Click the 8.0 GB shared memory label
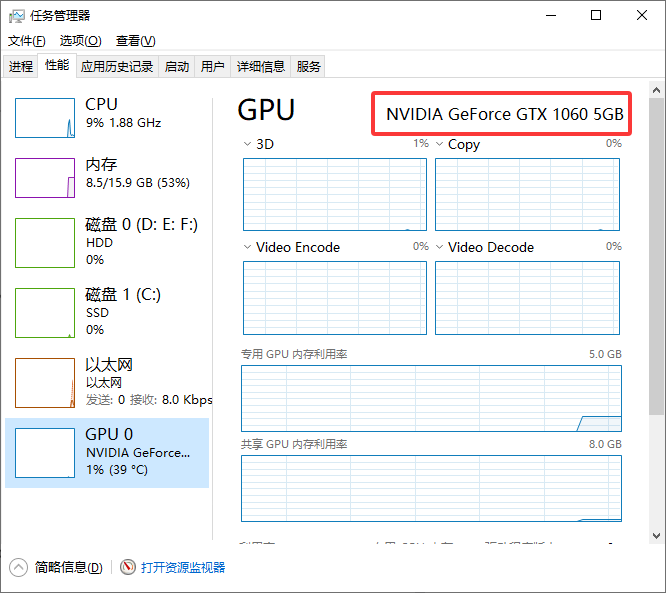 click(x=605, y=444)
